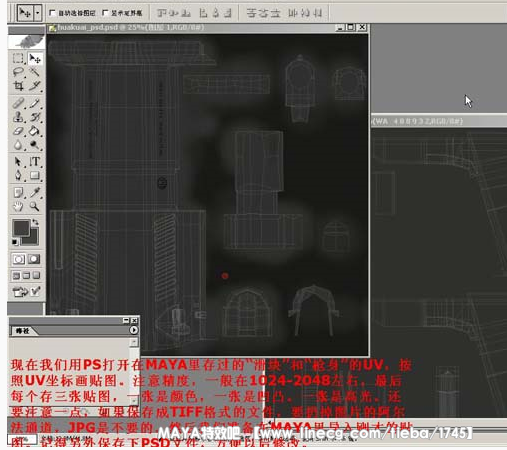Enable the auto select layer checkbox

pyautogui.click(x=52, y=13)
